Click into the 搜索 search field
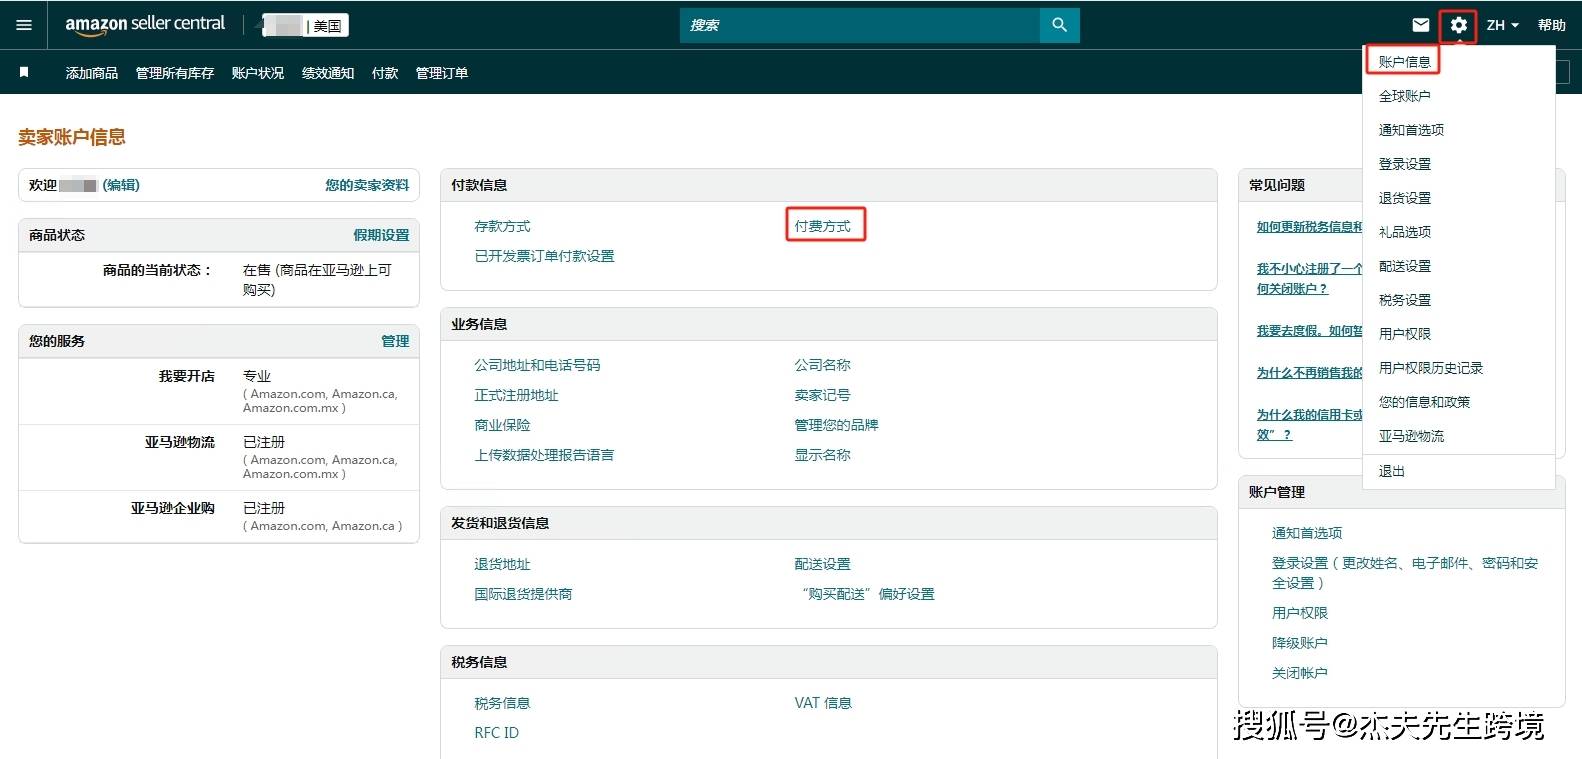This screenshot has width=1582, height=759. click(860, 25)
